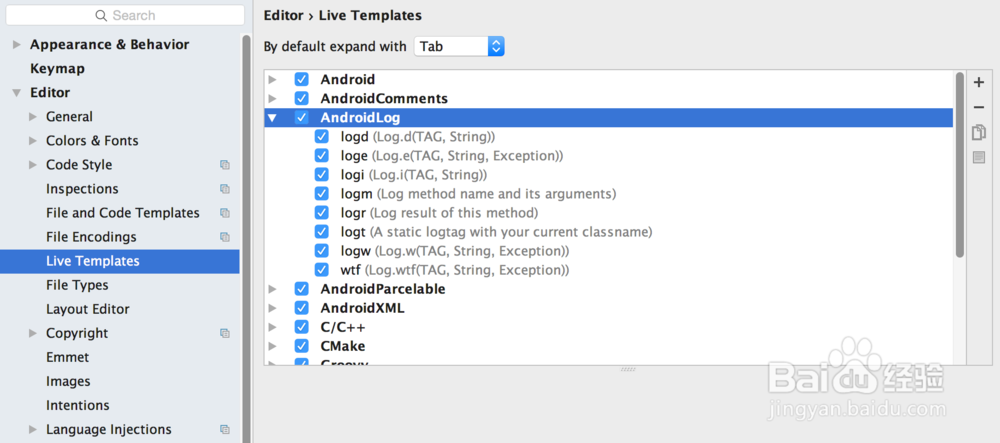Click the per-project icon beside Copyright
This screenshot has width=1000, height=443.
coord(225,333)
